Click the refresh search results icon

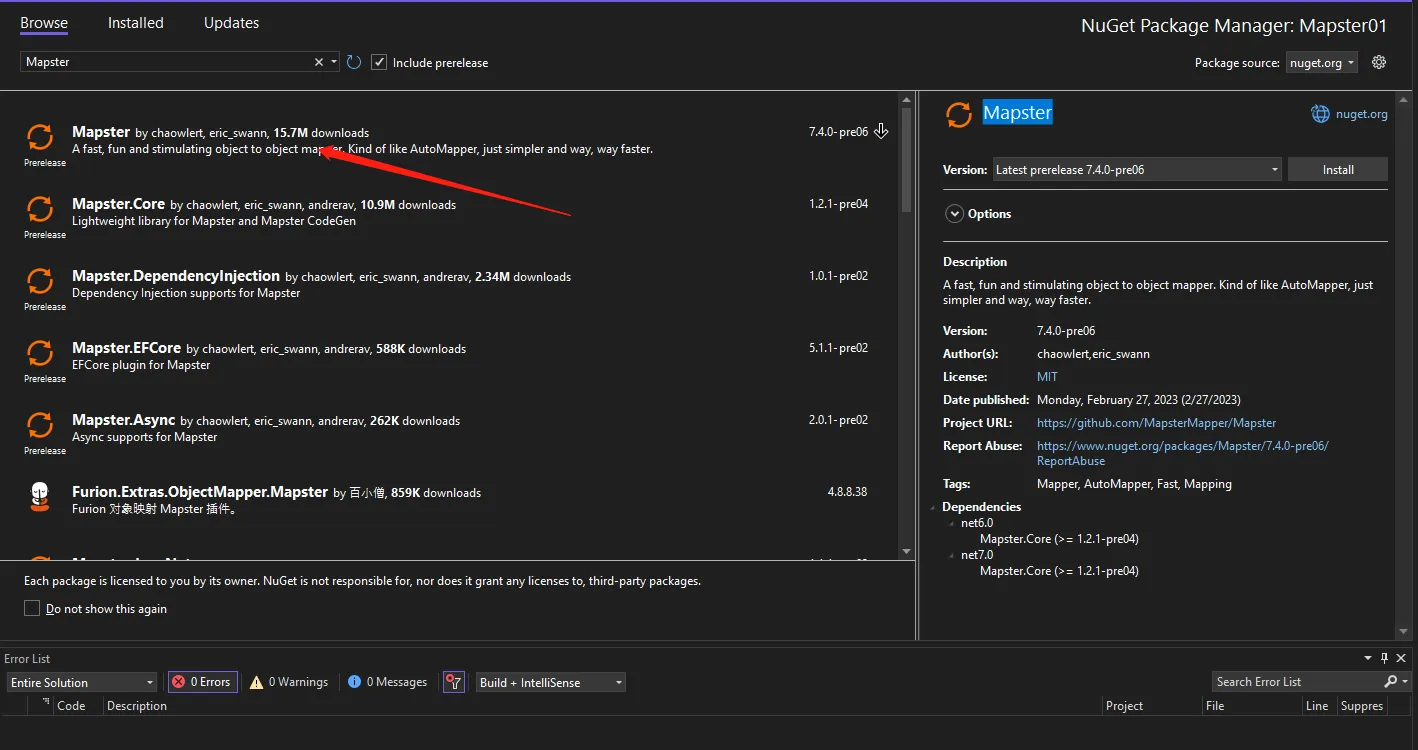[354, 62]
